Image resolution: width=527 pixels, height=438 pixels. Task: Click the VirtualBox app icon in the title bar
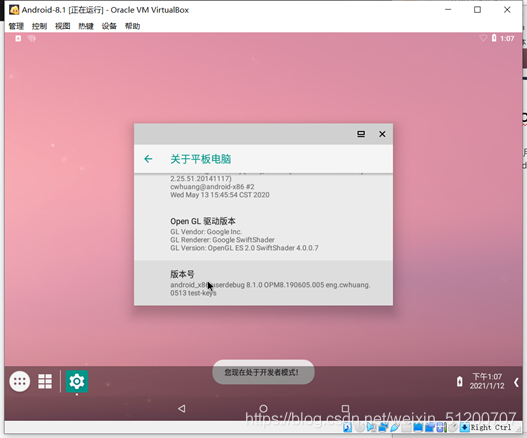point(14,10)
